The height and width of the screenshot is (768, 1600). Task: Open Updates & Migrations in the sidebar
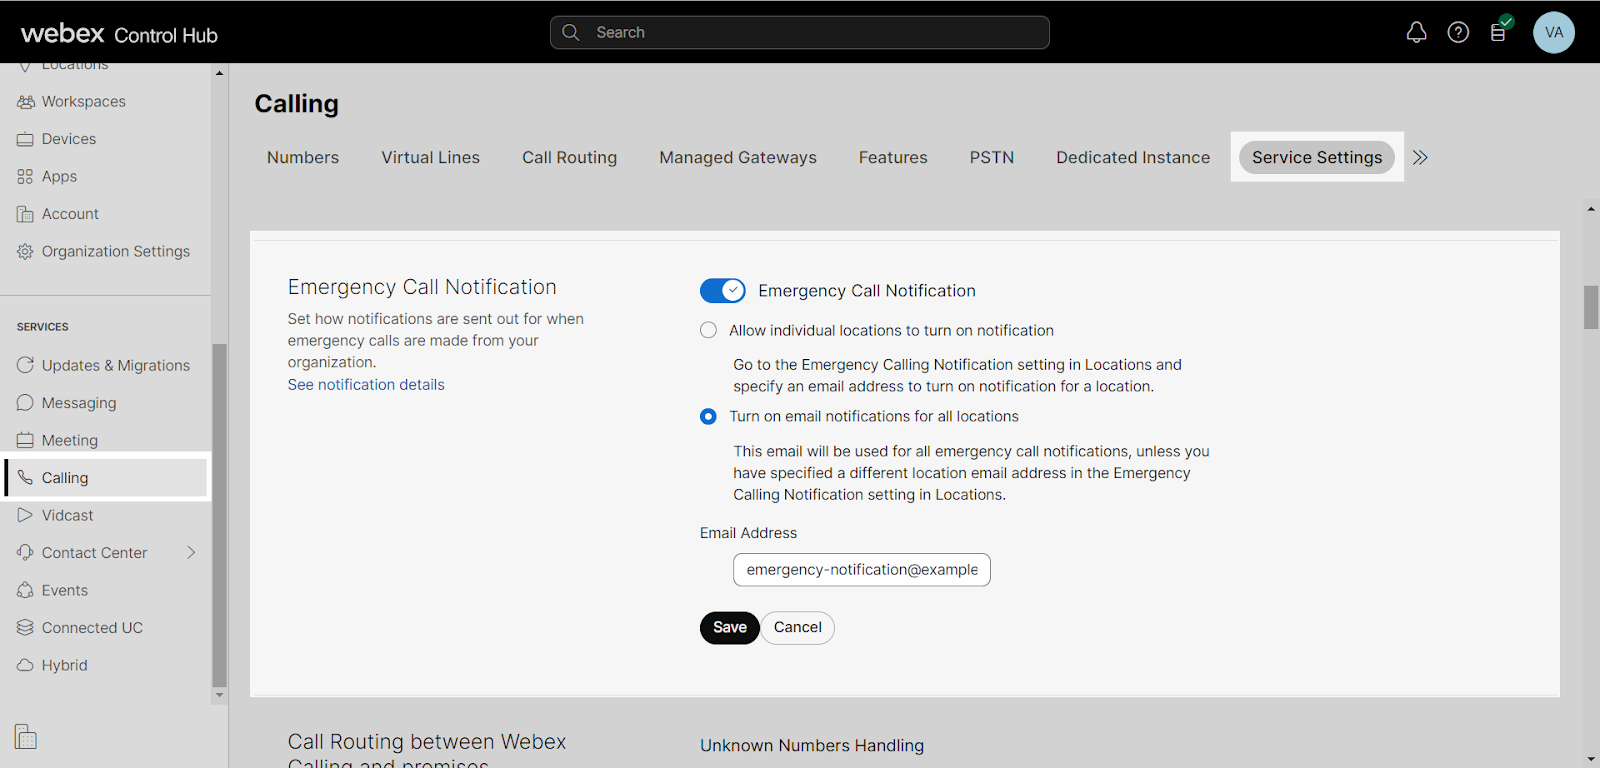click(x=116, y=366)
